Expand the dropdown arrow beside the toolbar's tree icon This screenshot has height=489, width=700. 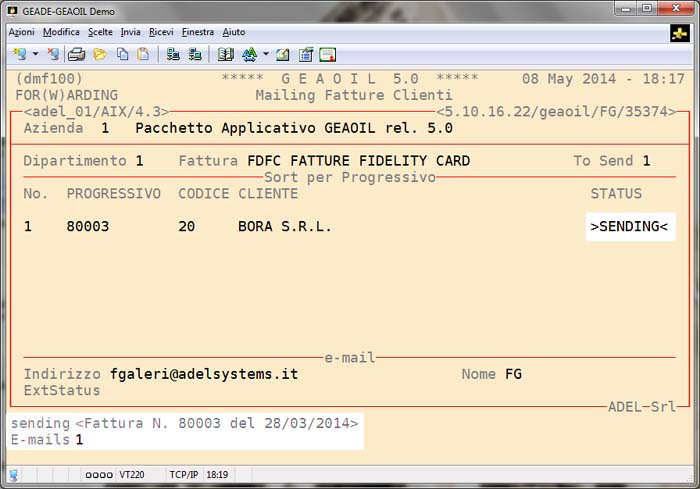pyautogui.click(x=266, y=54)
